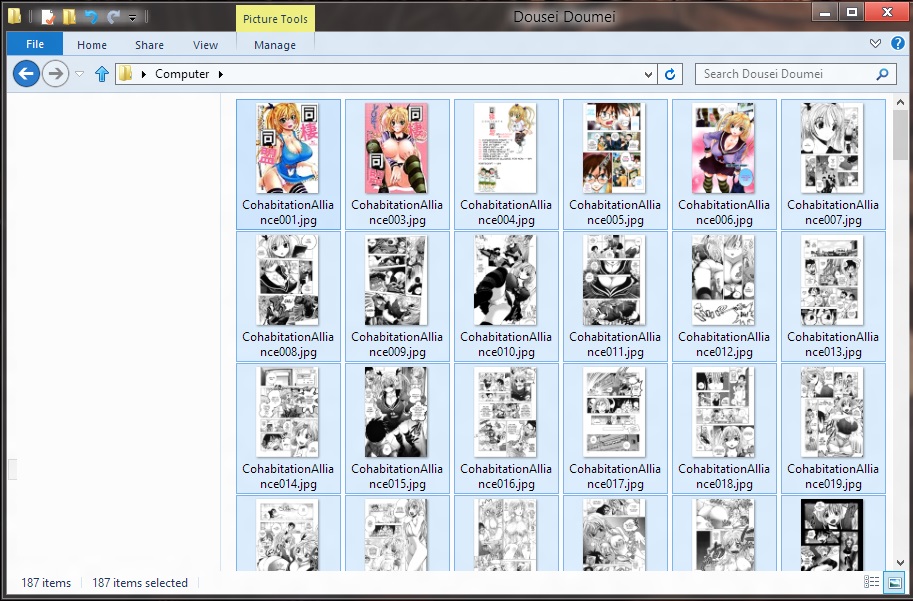Image resolution: width=913 pixels, height=601 pixels.
Task: Expand the breadcrumb arrow before Computer
Action: pyautogui.click(x=143, y=74)
